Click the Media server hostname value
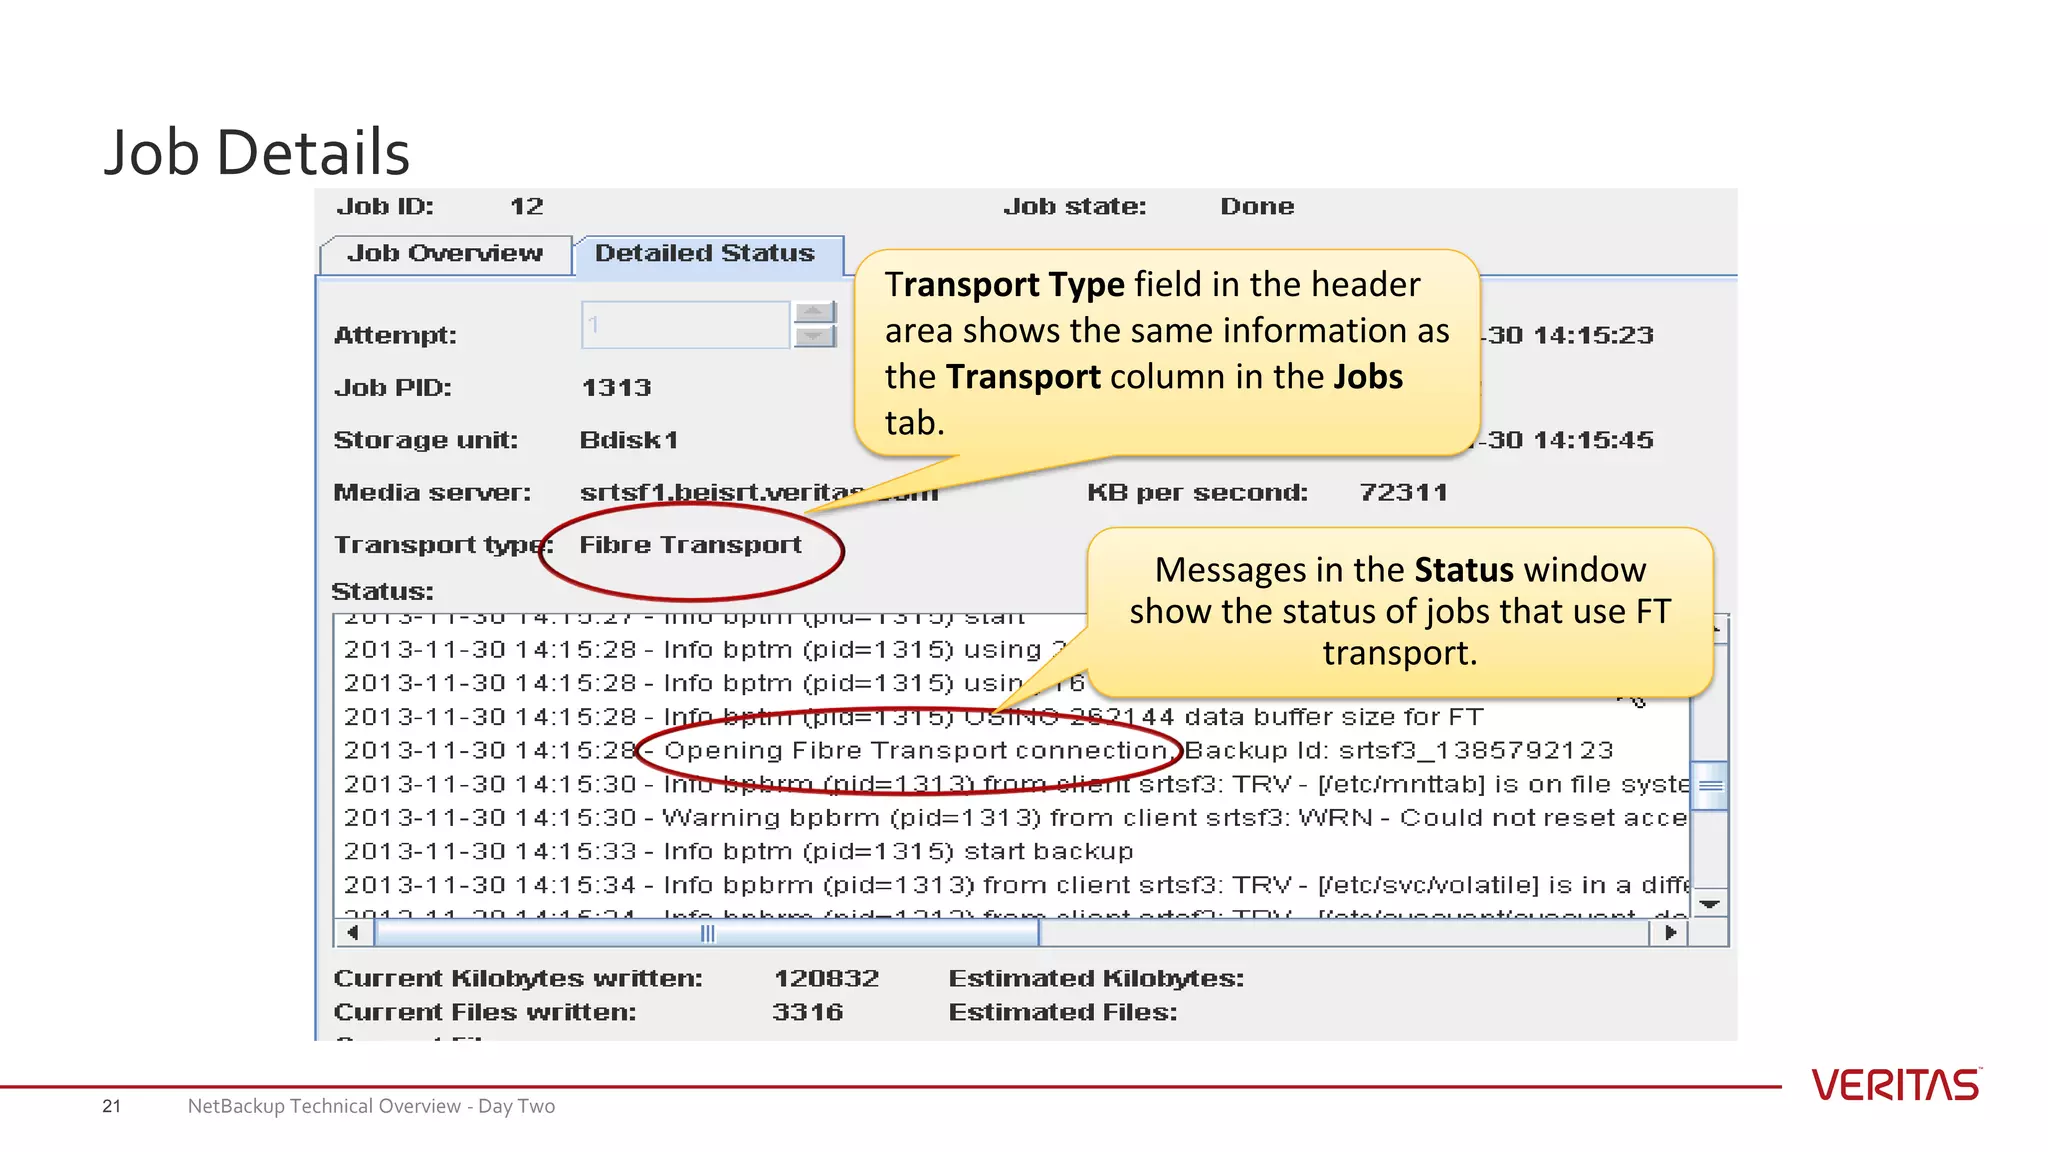The width and height of the screenshot is (2048, 1152). pos(758,493)
